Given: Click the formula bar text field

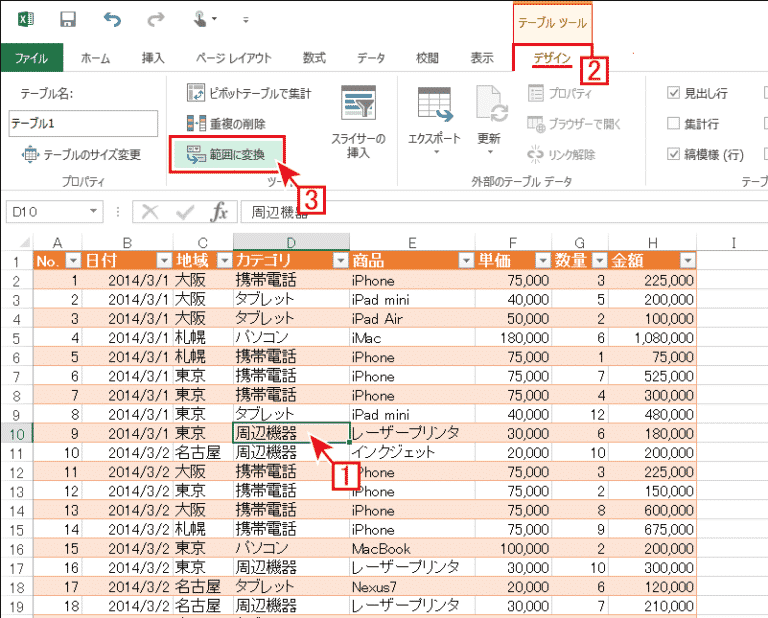Looking at the screenshot, I should click(504, 212).
